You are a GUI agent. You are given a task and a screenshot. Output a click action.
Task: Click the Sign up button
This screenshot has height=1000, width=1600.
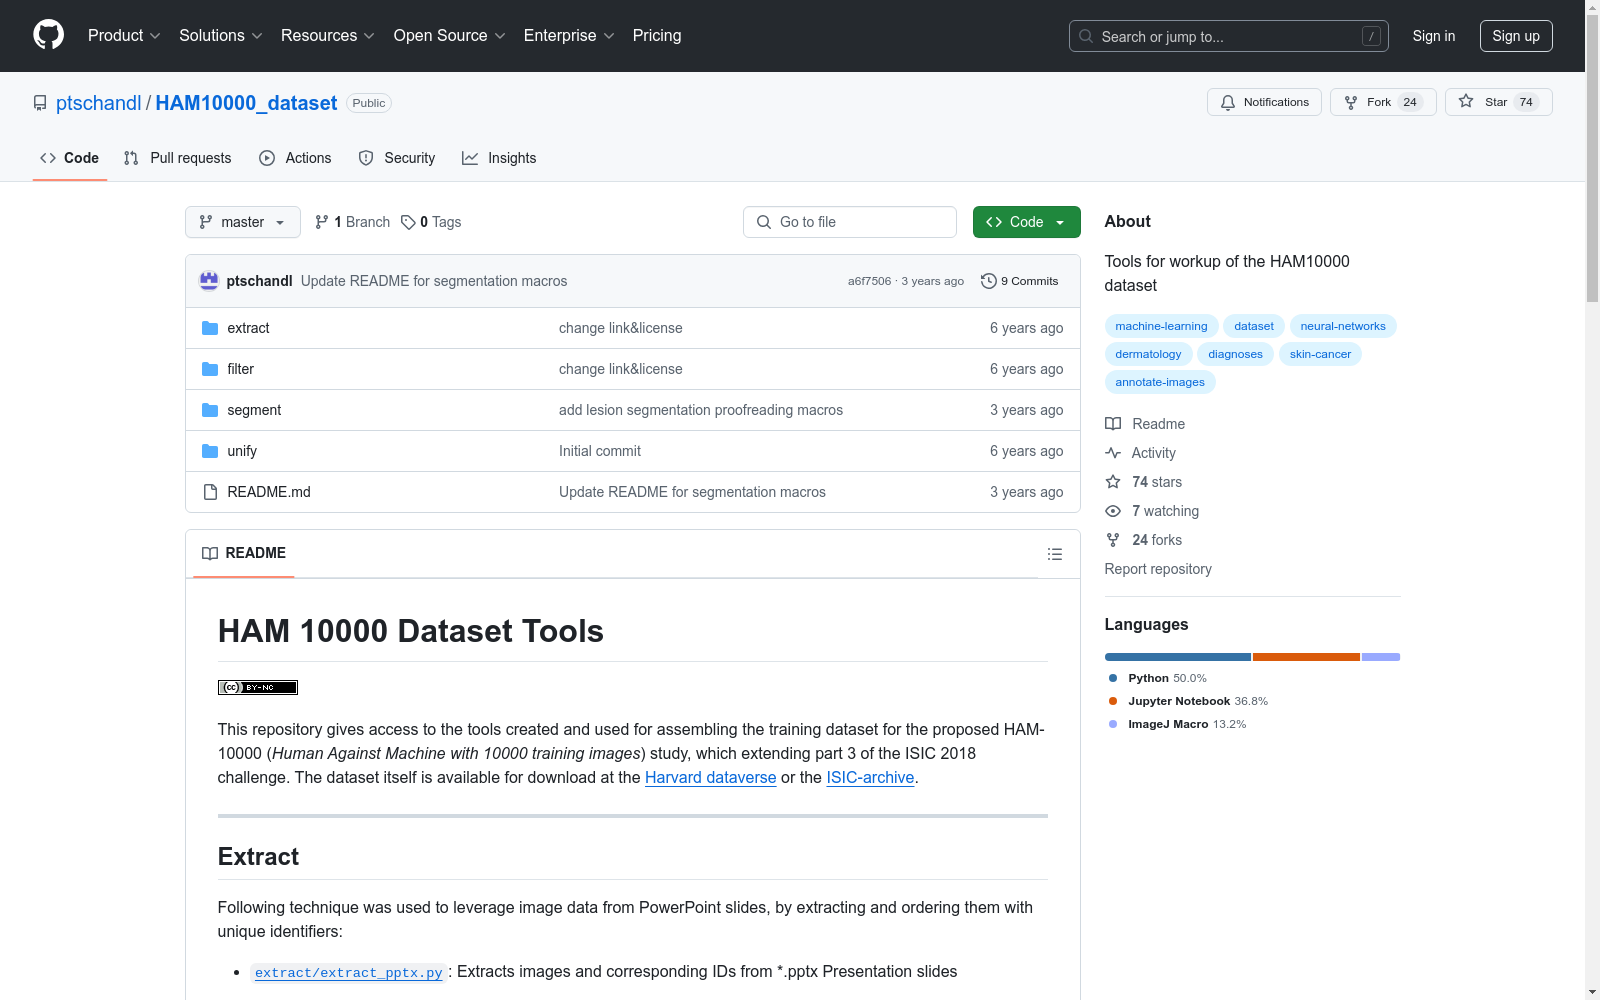click(x=1516, y=36)
